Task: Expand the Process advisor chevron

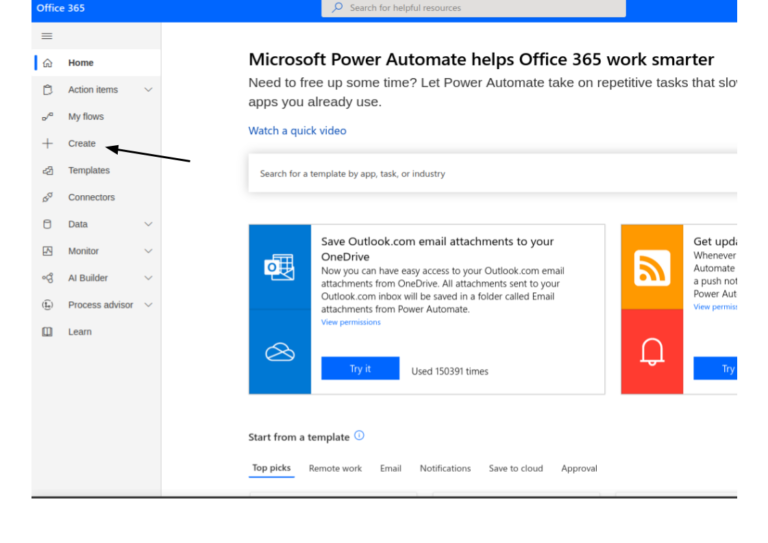Action: (148, 305)
